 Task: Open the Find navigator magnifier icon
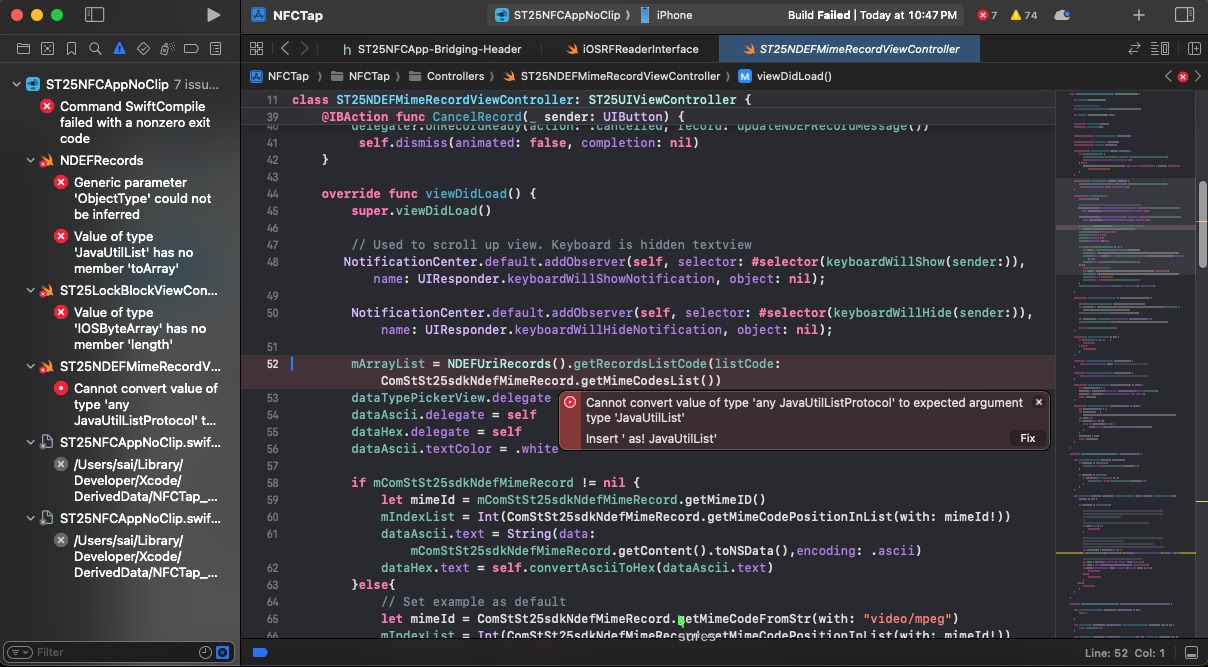click(95, 49)
